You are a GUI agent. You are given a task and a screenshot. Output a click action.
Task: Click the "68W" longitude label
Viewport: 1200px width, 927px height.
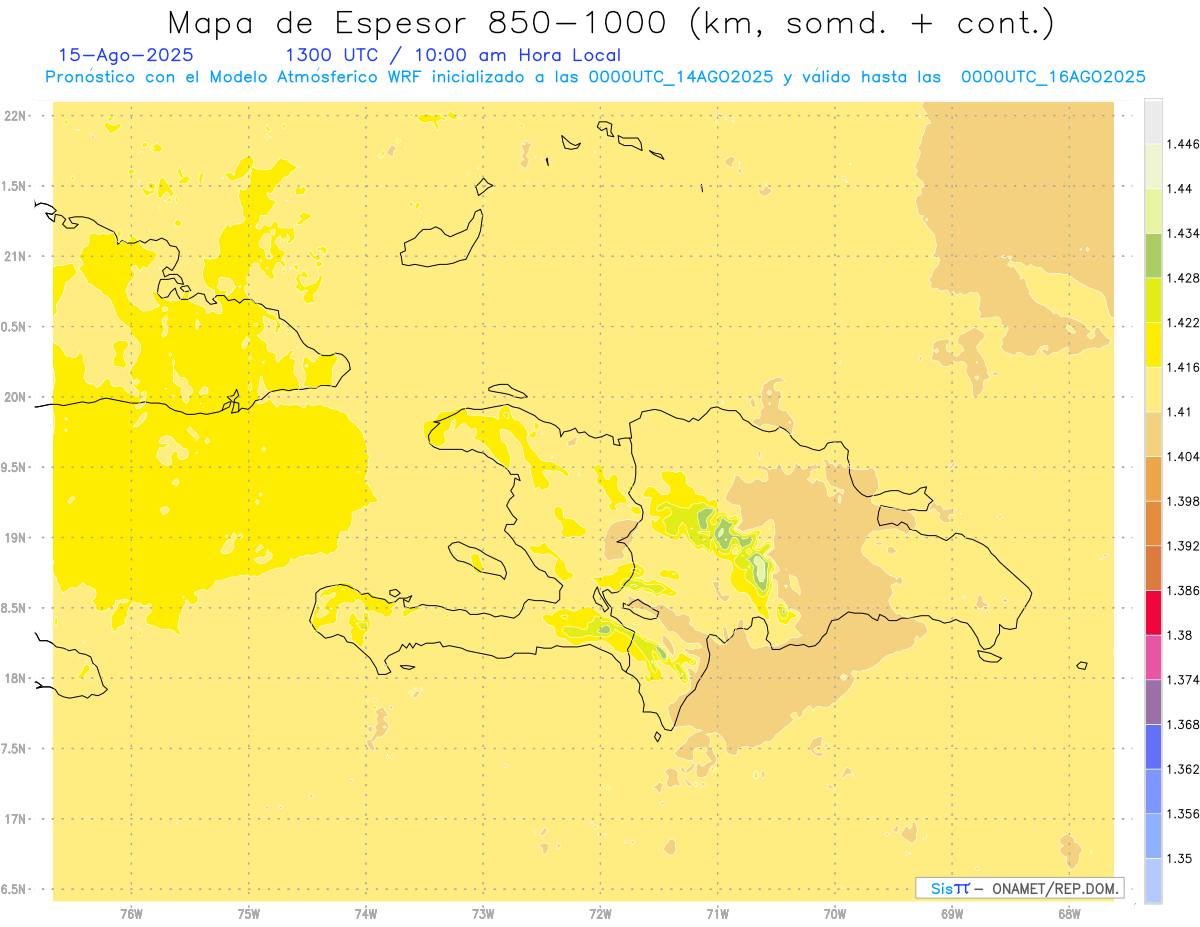pyautogui.click(x=1069, y=913)
